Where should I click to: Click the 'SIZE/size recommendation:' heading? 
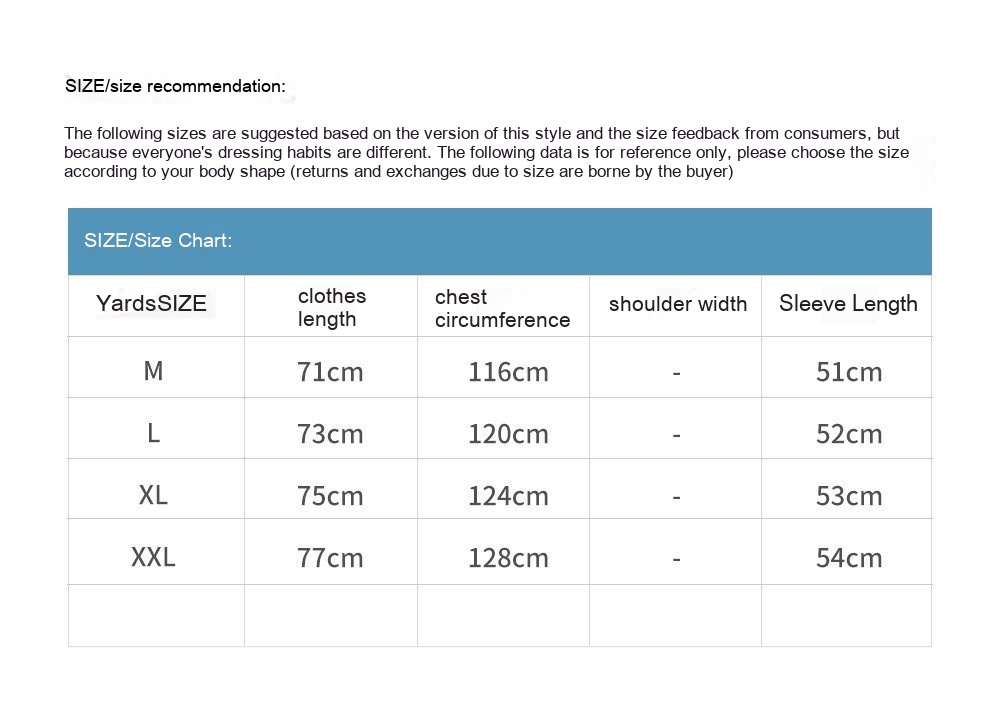click(175, 86)
